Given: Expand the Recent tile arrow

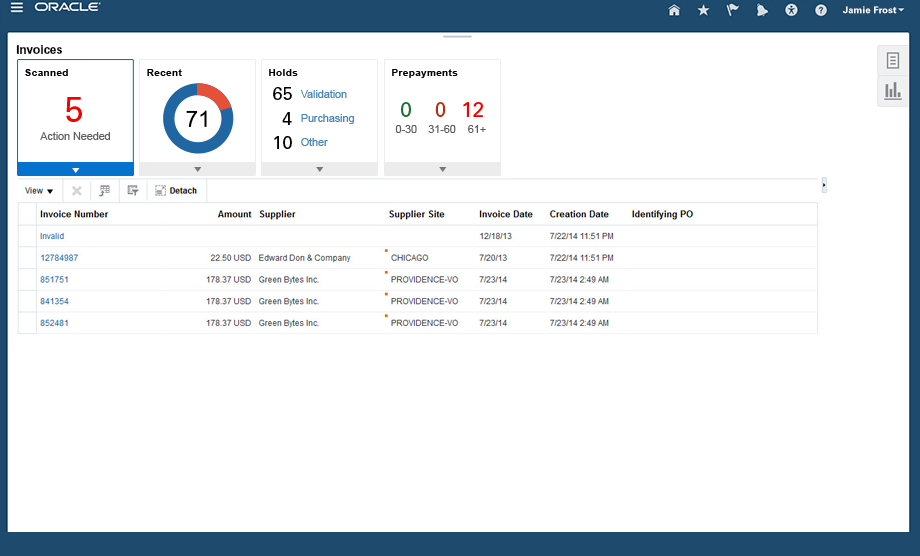Looking at the screenshot, I should point(198,169).
